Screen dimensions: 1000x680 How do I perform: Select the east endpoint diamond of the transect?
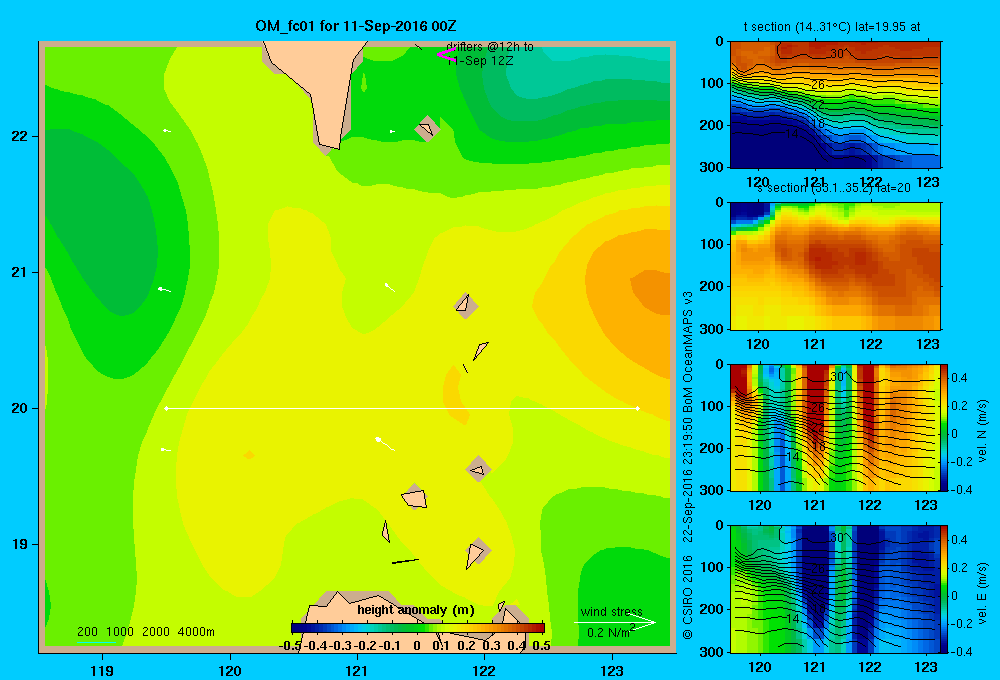pos(637,408)
